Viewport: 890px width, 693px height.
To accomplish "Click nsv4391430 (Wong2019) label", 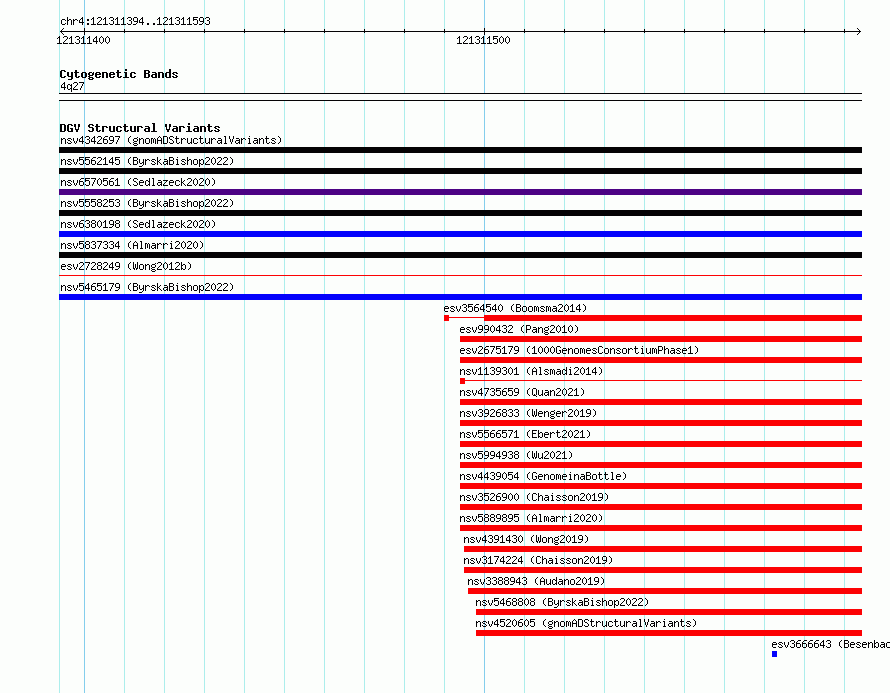I will click(x=526, y=539).
